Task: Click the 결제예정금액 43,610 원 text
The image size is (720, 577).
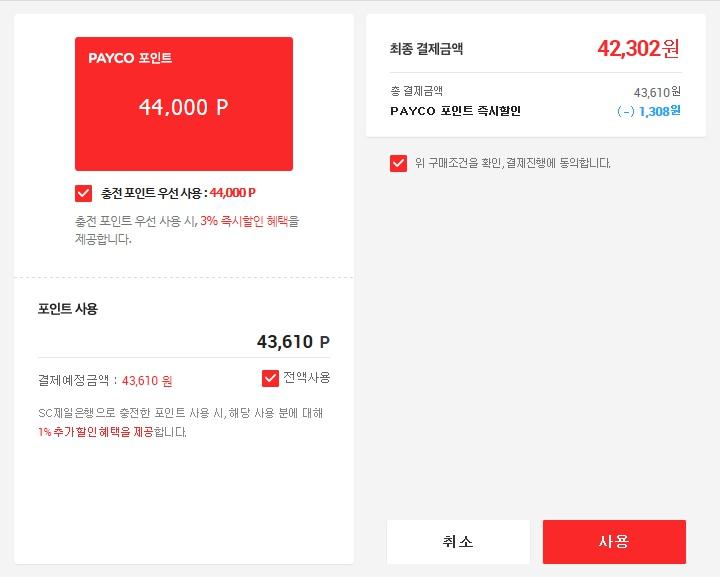Action: point(105,381)
